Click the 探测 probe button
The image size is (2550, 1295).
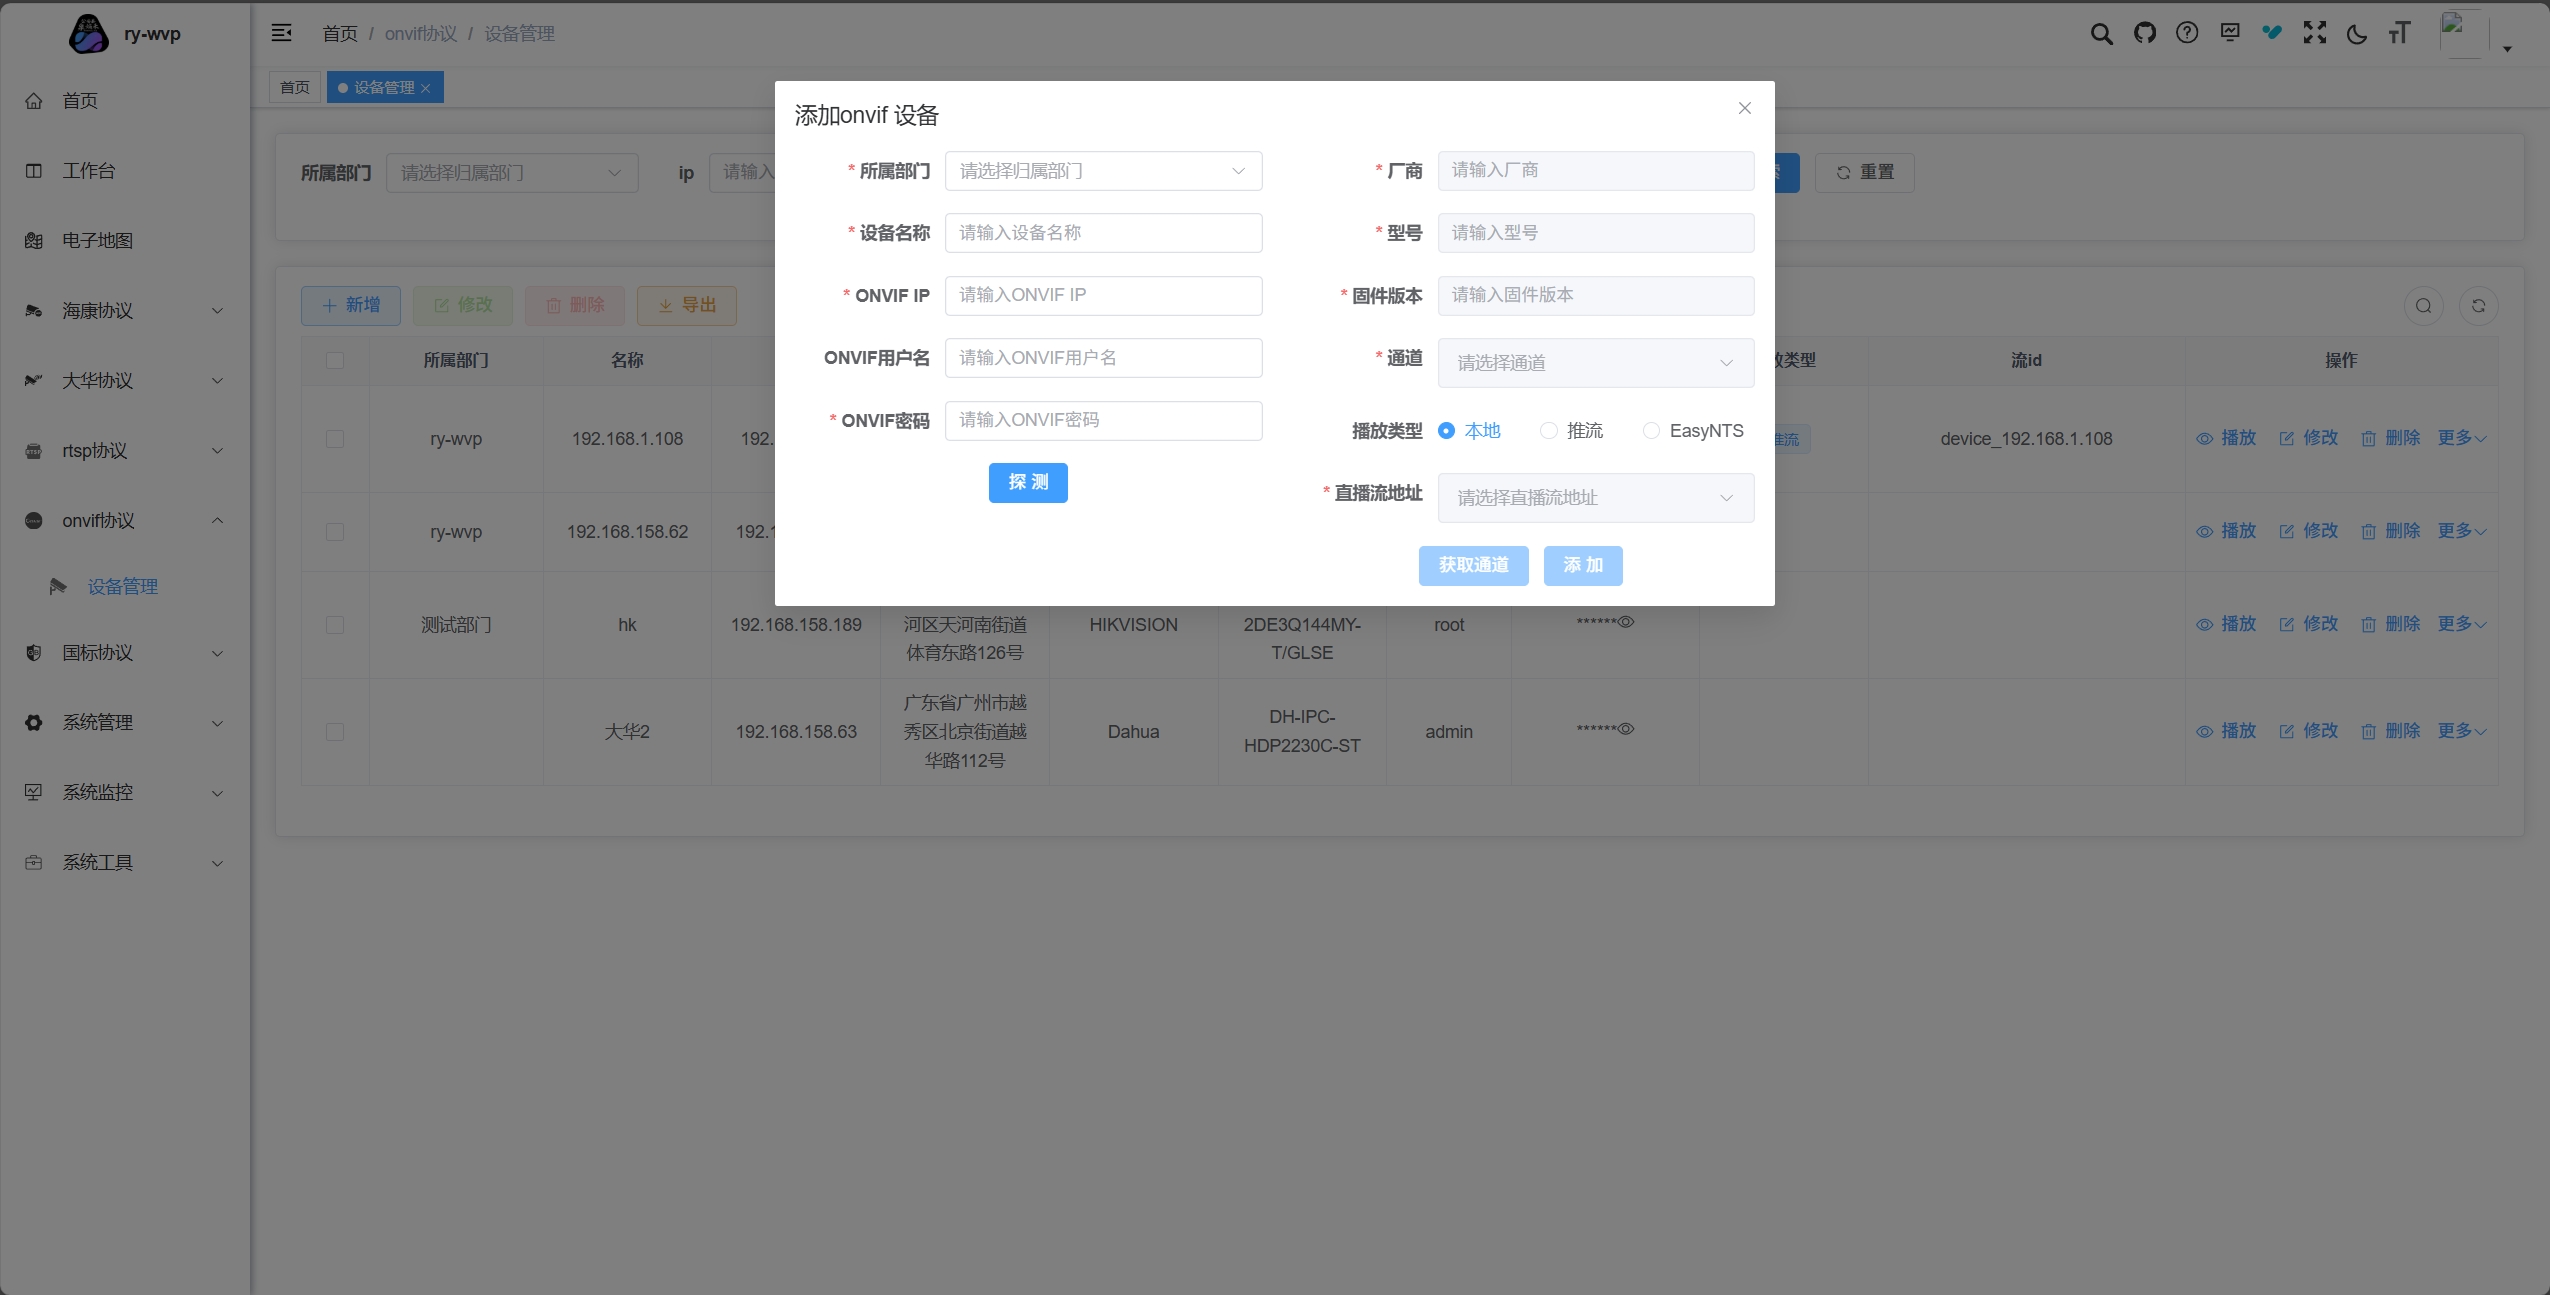[x=1028, y=483]
